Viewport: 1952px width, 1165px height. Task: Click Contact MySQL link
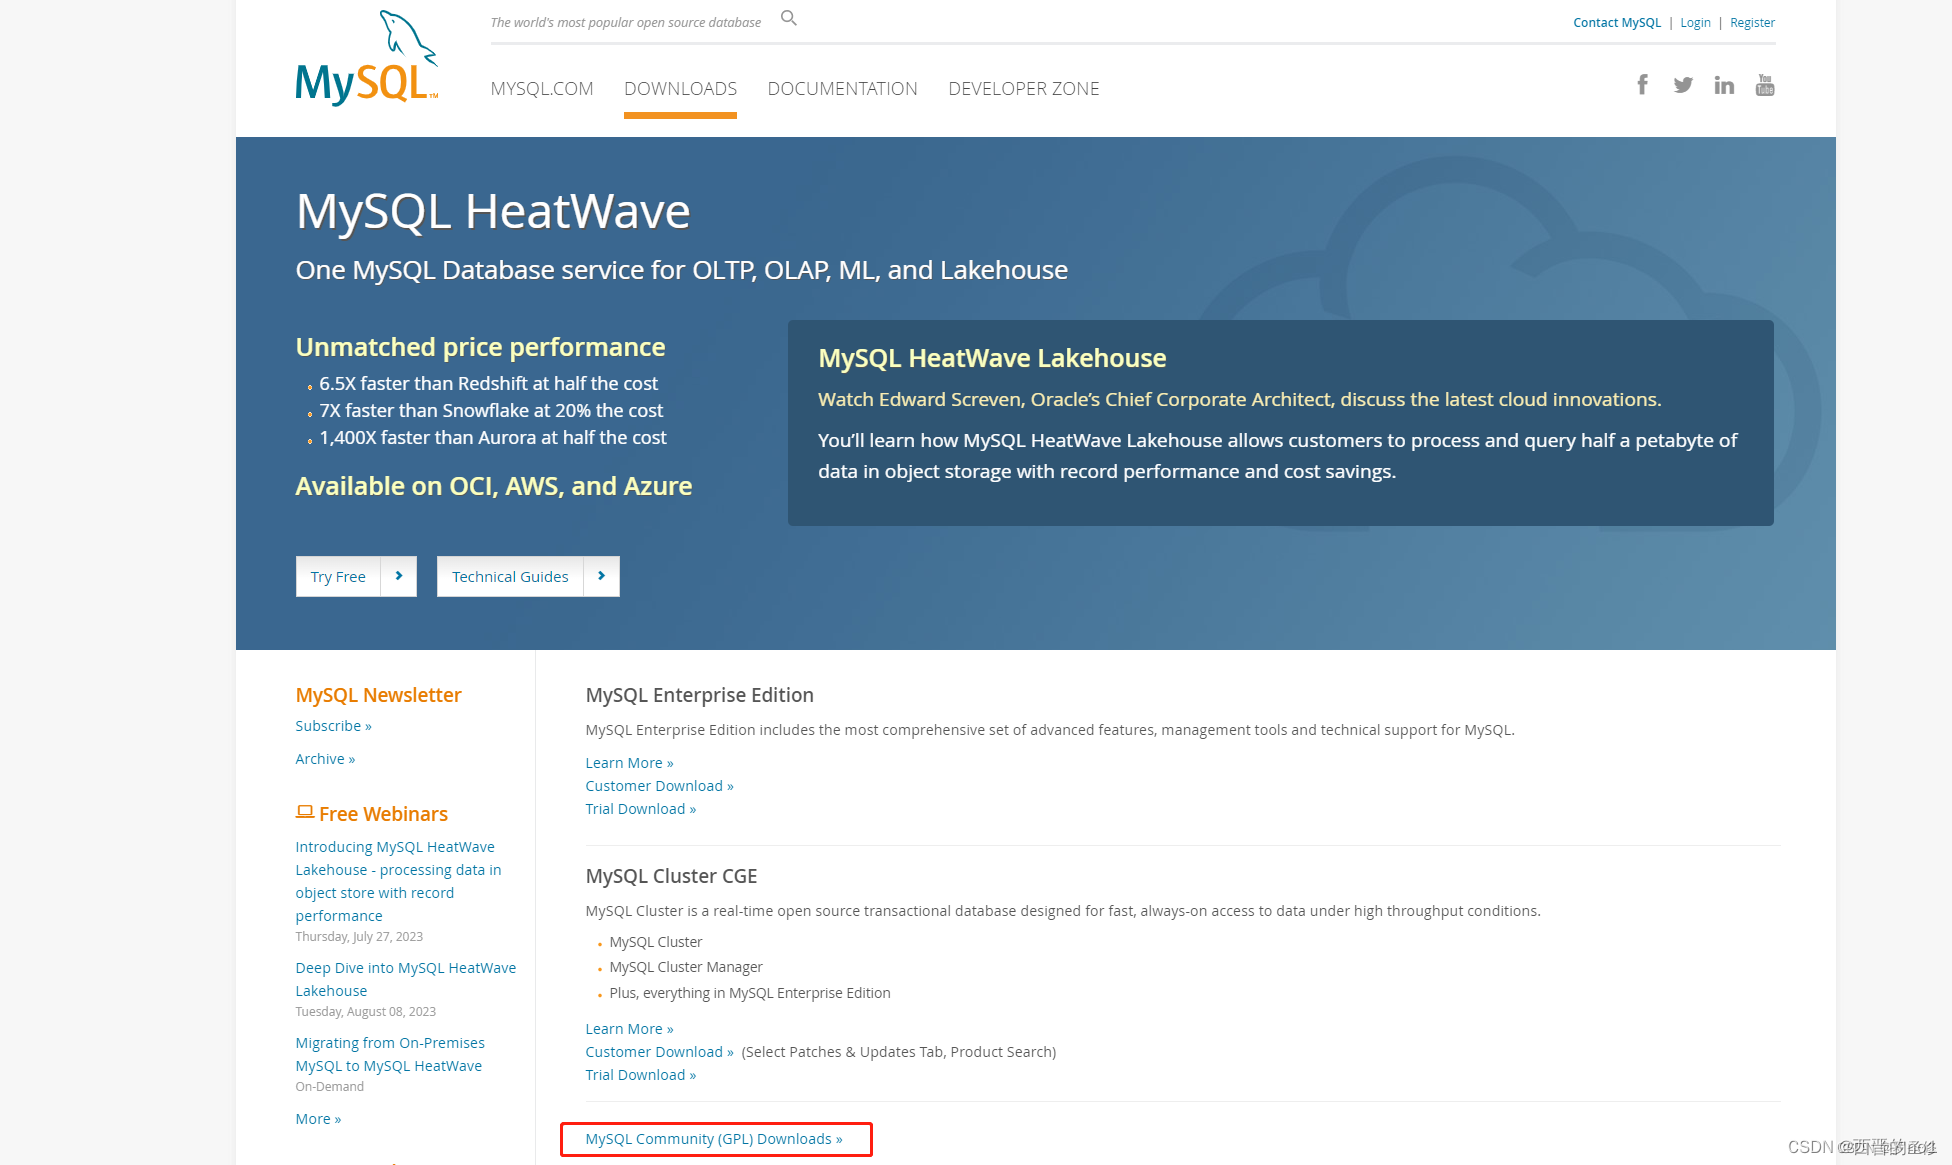click(x=1617, y=22)
